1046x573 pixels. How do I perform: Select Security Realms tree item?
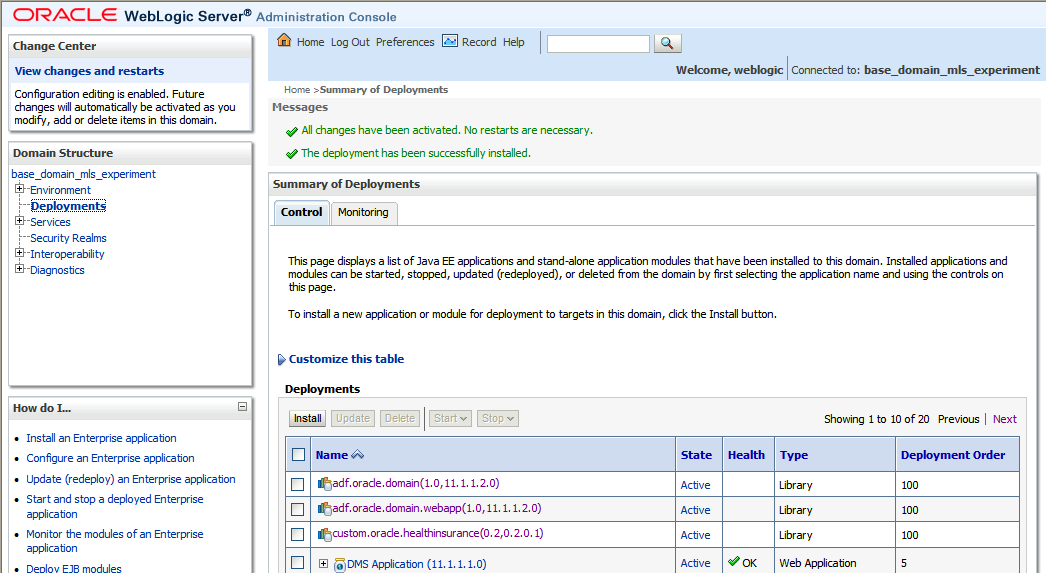[68, 238]
